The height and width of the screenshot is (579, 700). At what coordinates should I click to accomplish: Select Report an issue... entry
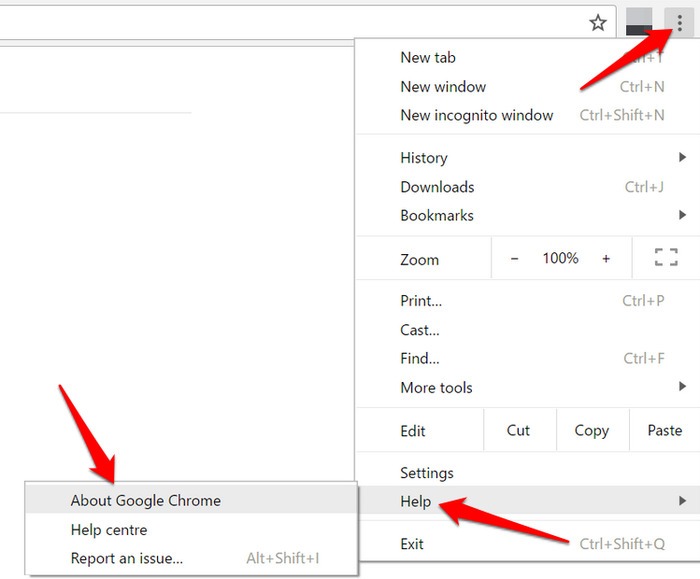191,558
